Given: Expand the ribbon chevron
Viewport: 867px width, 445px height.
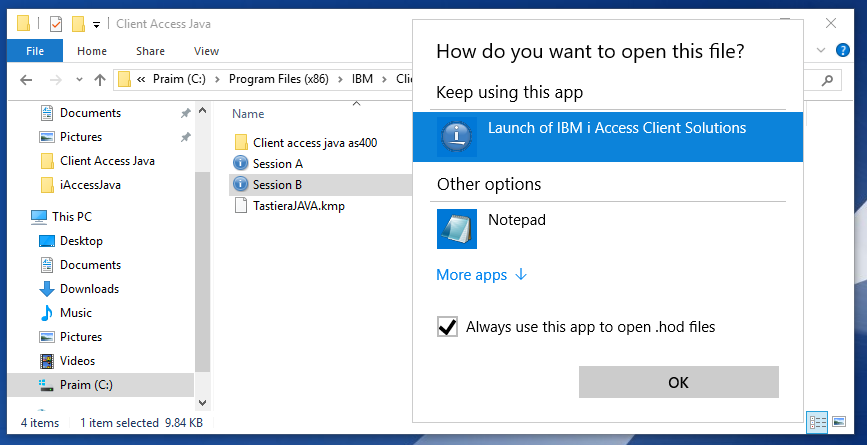Looking at the screenshot, I should 821,50.
